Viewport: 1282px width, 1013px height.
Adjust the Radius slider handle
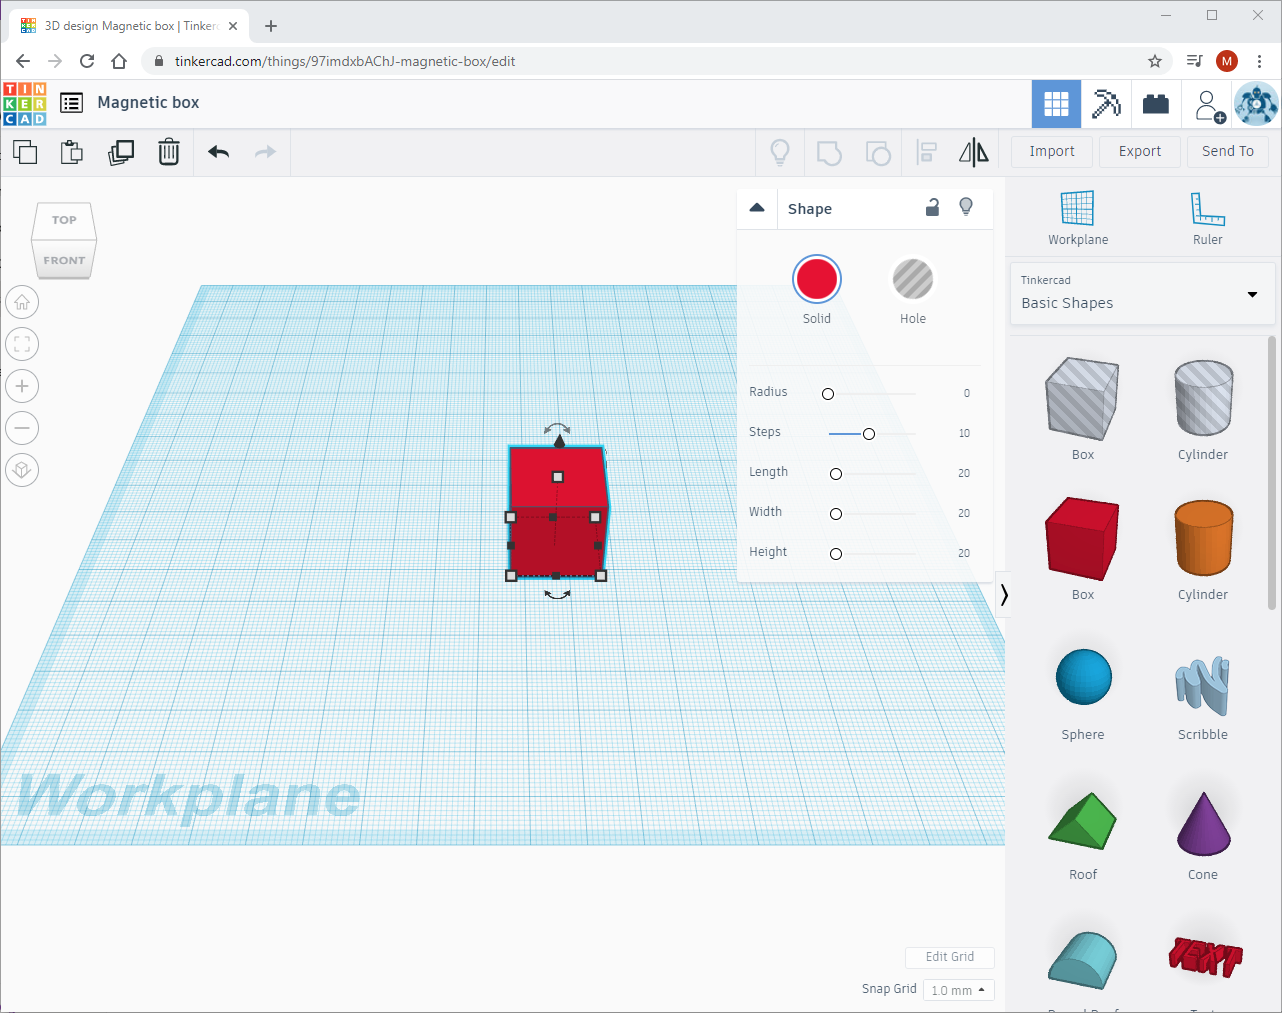(828, 394)
